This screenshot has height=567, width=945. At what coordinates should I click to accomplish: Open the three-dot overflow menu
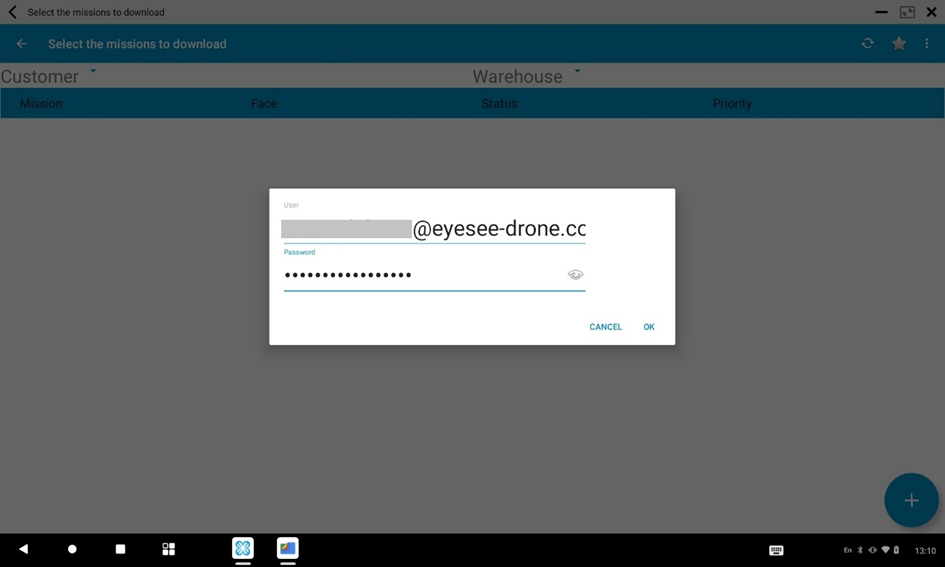point(927,44)
